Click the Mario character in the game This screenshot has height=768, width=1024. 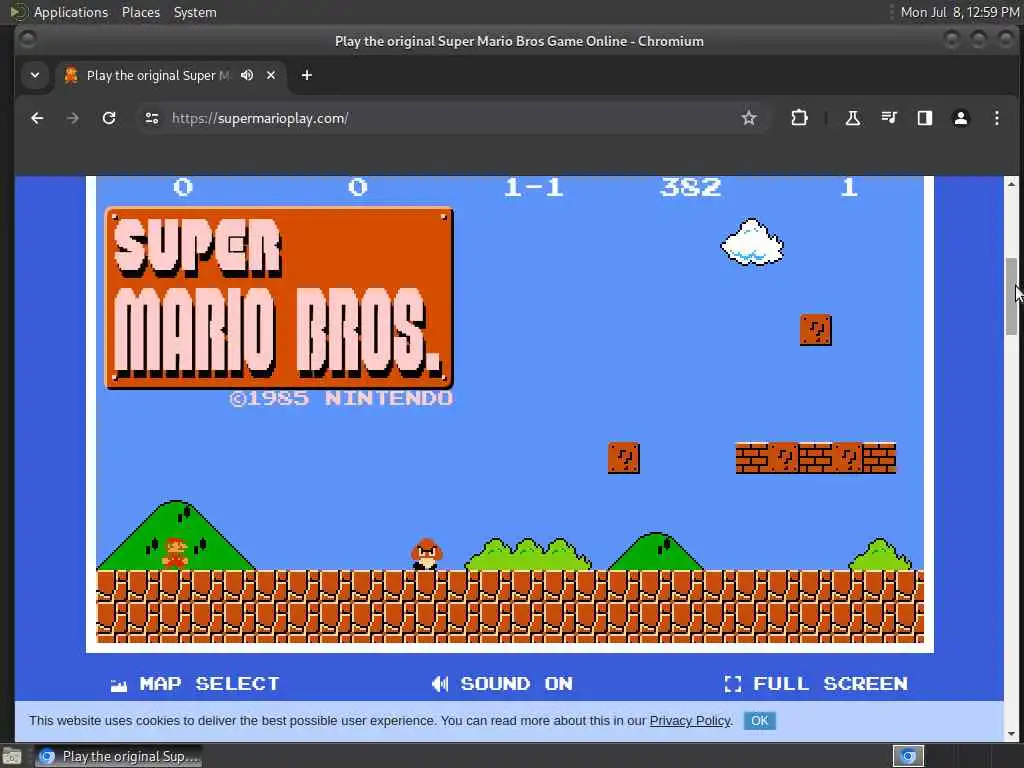point(175,553)
